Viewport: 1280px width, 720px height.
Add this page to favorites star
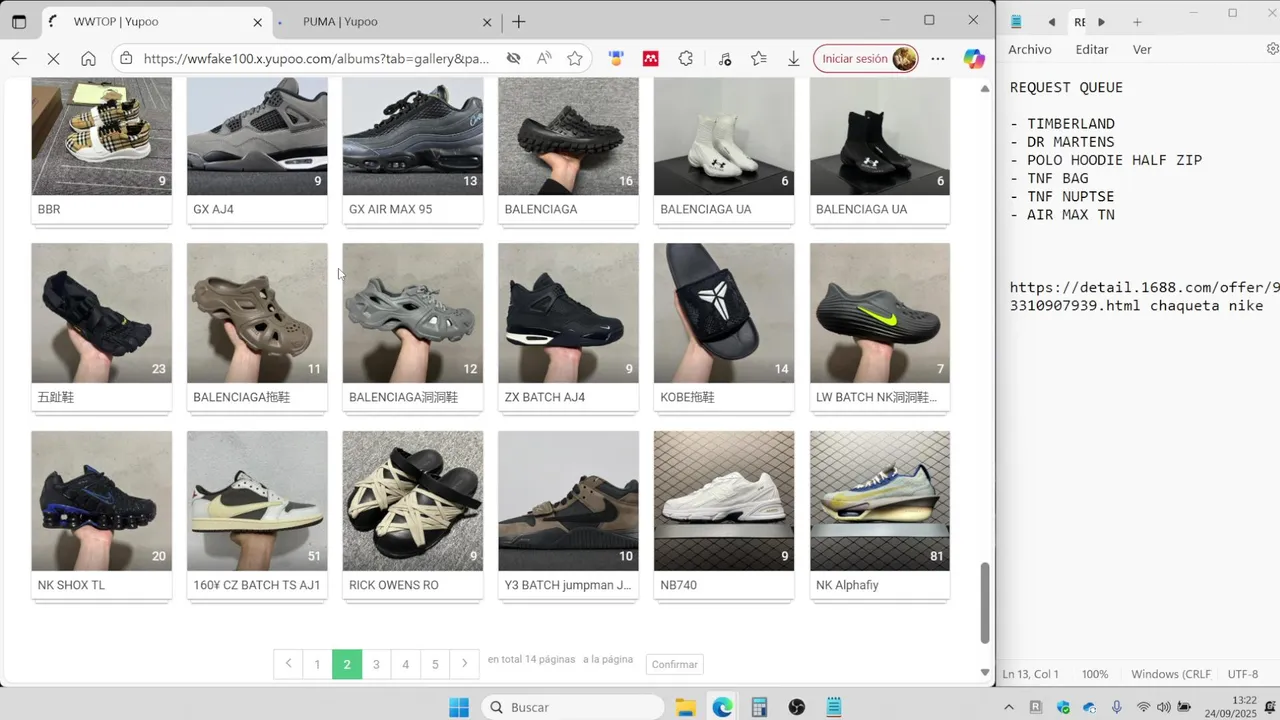point(575,59)
